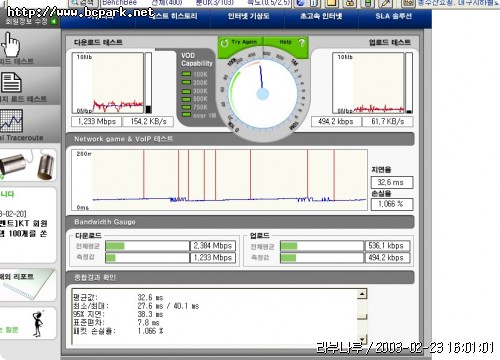The height and width of the screenshot is (360, 500).
Task: Click the 최소/최대 27.6 ms / 40.1 ms row
Action: pyautogui.click(x=136, y=306)
